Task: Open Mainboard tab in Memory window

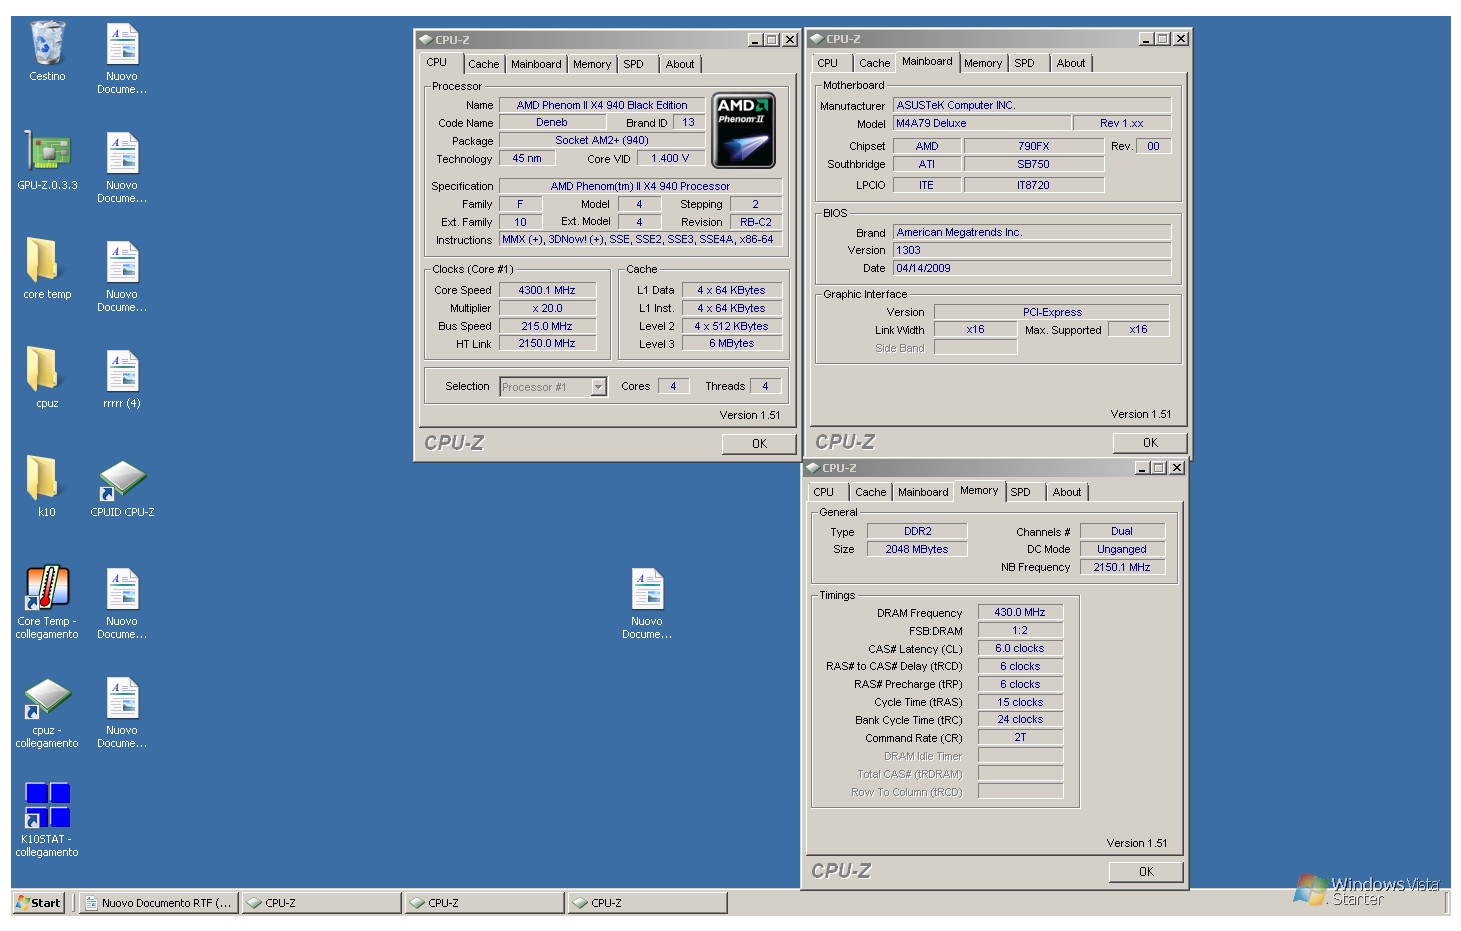Action: coord(923,492)
